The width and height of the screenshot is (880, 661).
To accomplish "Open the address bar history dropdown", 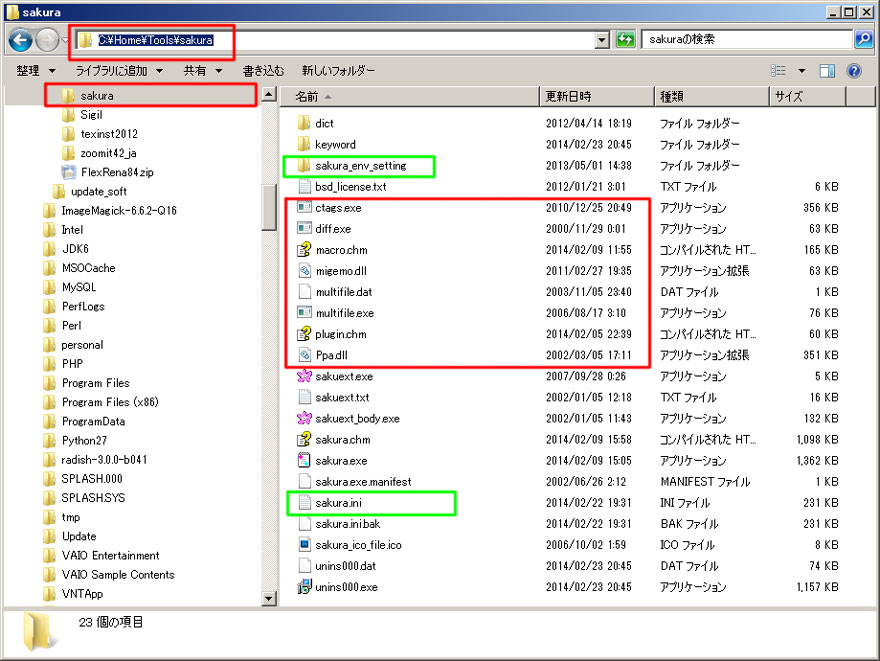I will click(602, 40).
